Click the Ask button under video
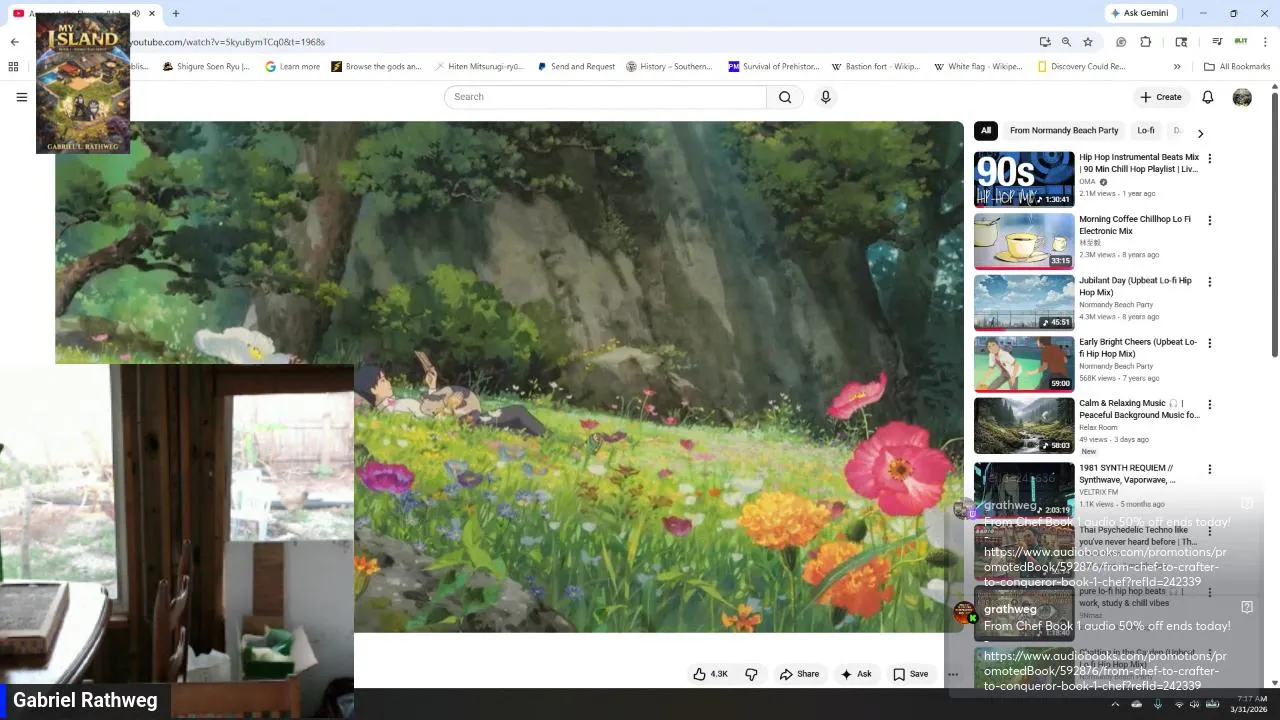Viewport: 1280px width, 720px height. click(x=856, y=674)
